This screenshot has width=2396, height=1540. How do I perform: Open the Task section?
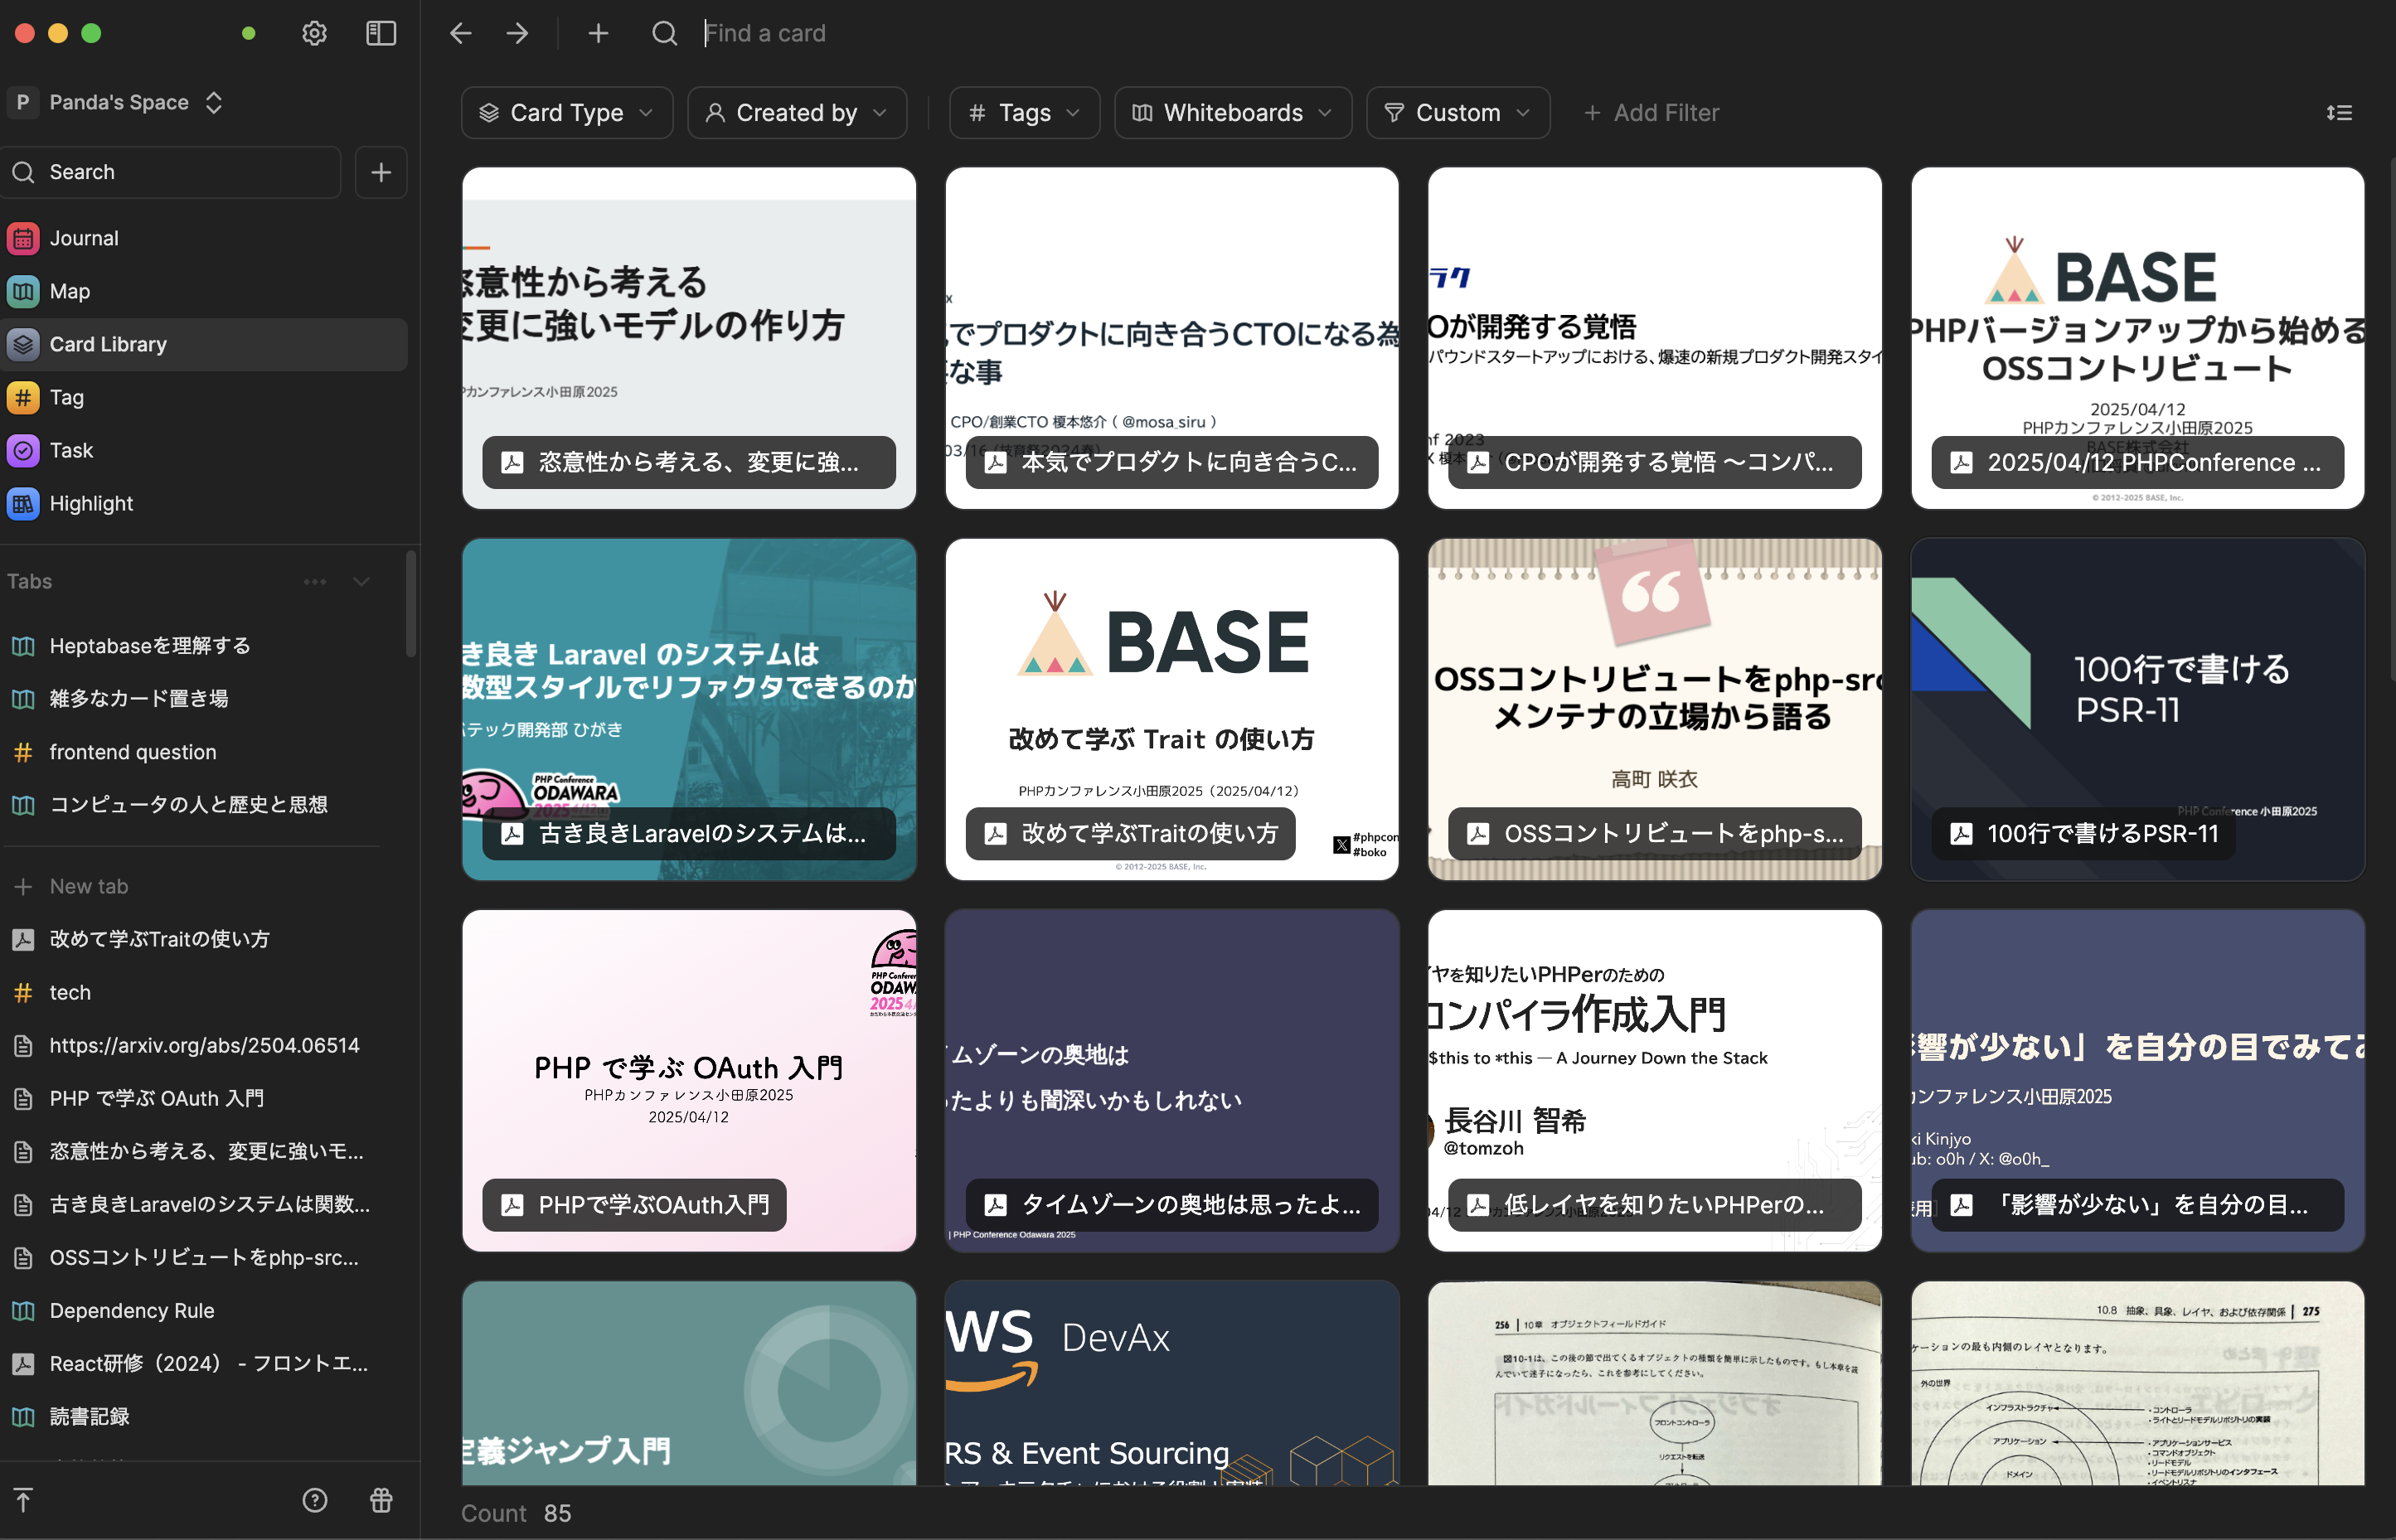(x=72, y=450)
